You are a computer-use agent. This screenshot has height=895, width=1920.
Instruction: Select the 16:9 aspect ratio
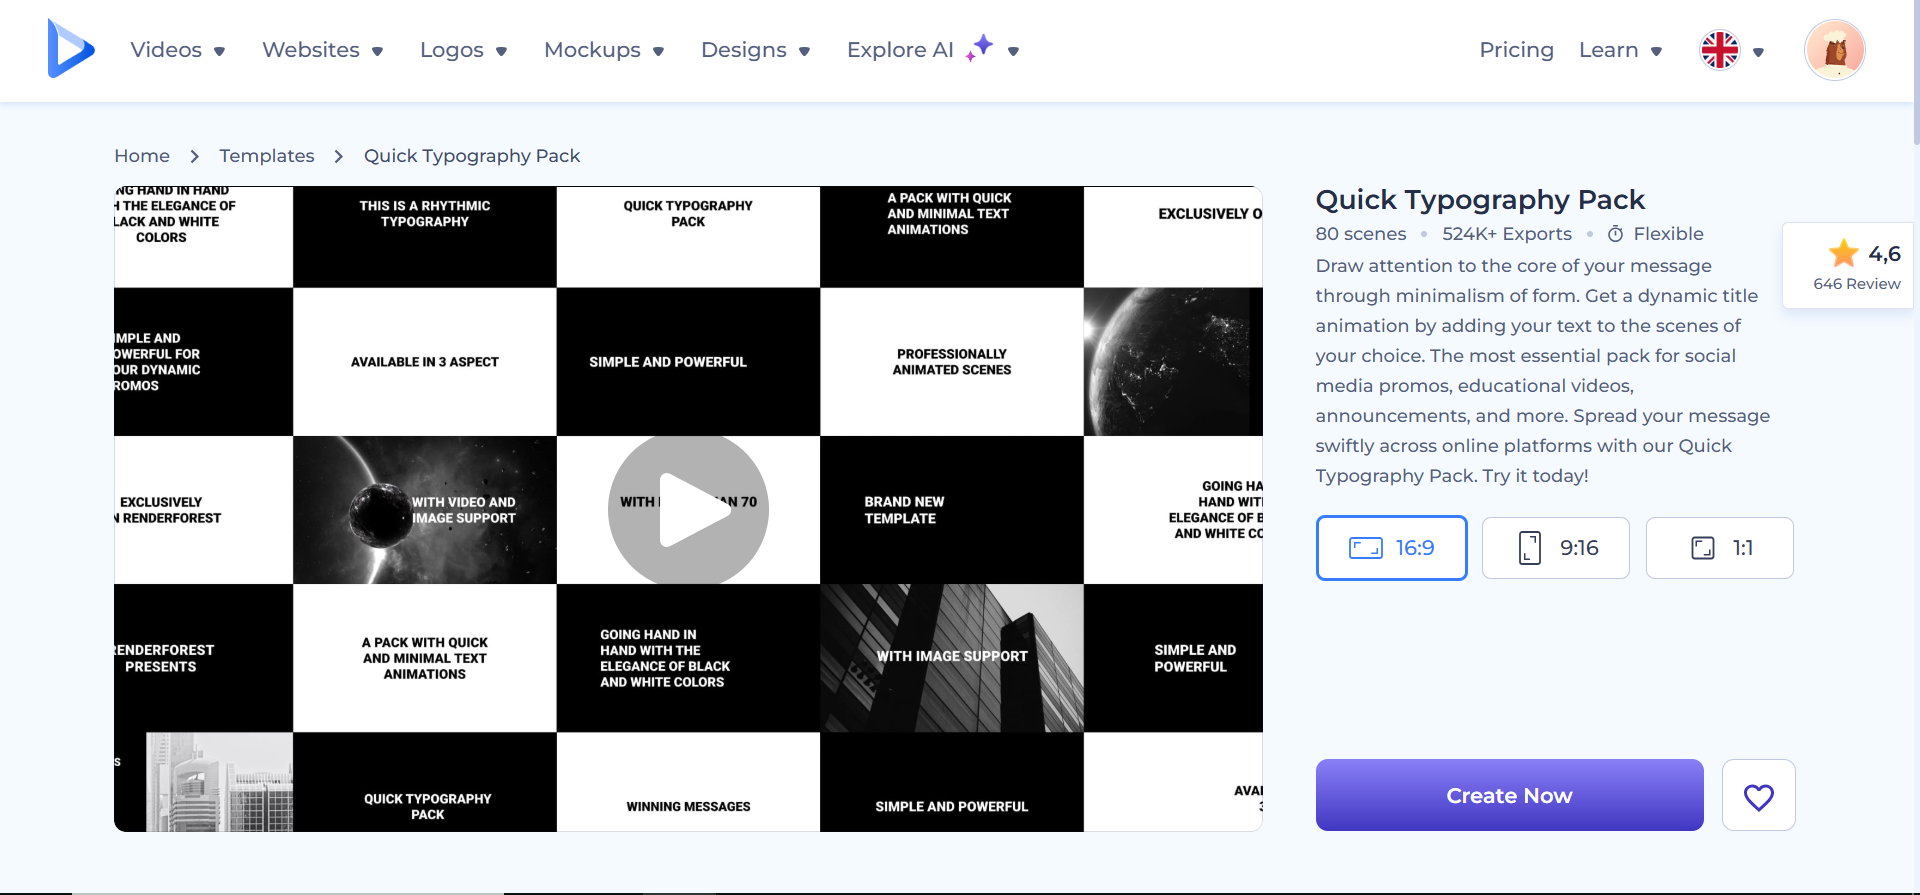1391,548
